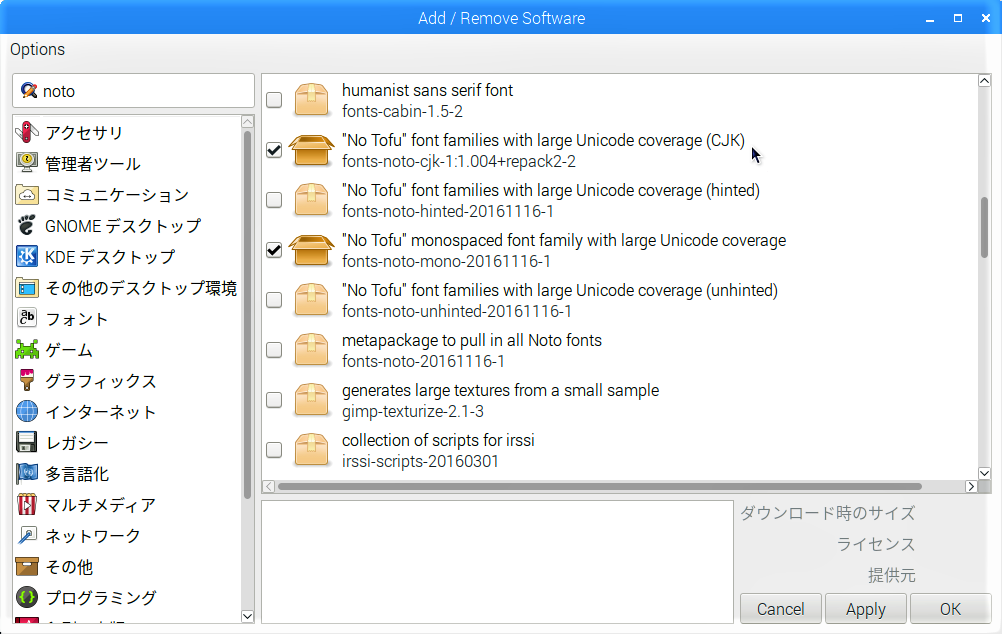Click "collection of scripts for irssi"
This screenshot has width=1002, height=634.
click(x=438, y=440)
